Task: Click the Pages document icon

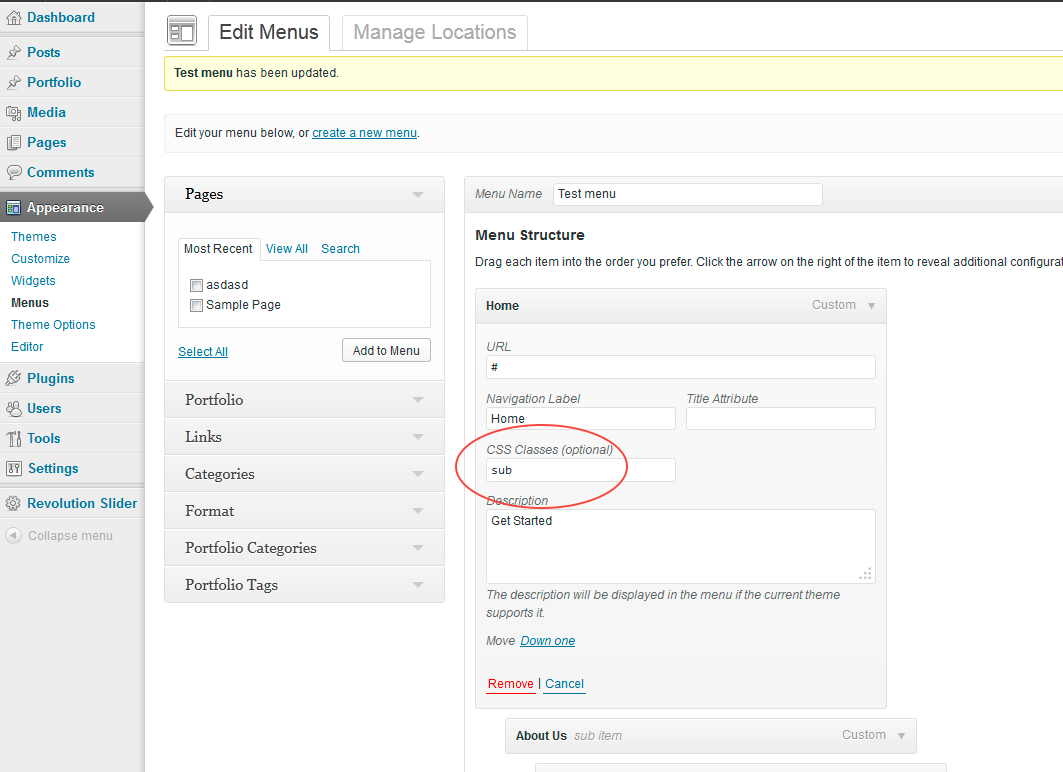Action: click(x=13, y=142)
